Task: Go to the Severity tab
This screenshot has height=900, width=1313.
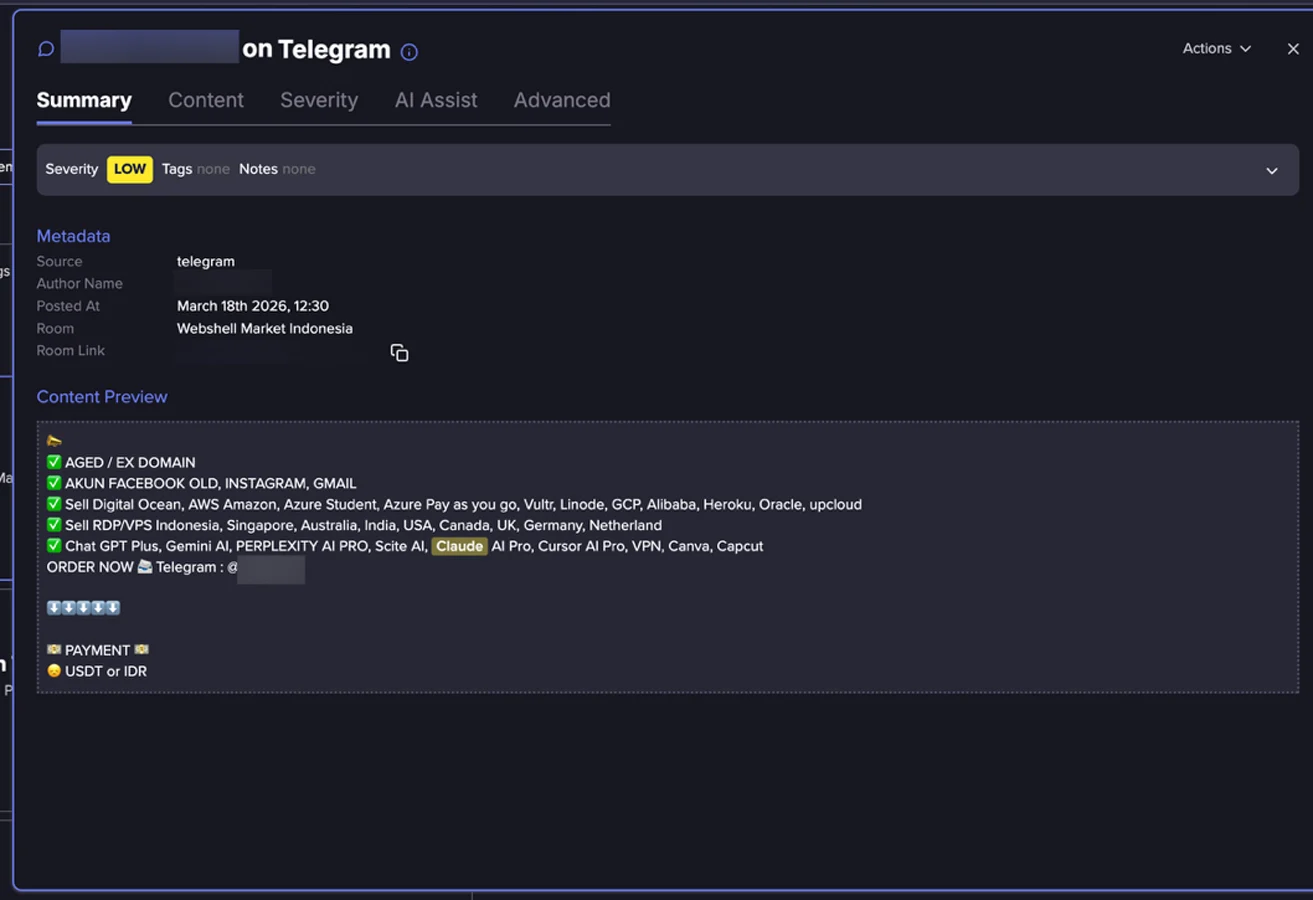Action: [x=319, y=100]
